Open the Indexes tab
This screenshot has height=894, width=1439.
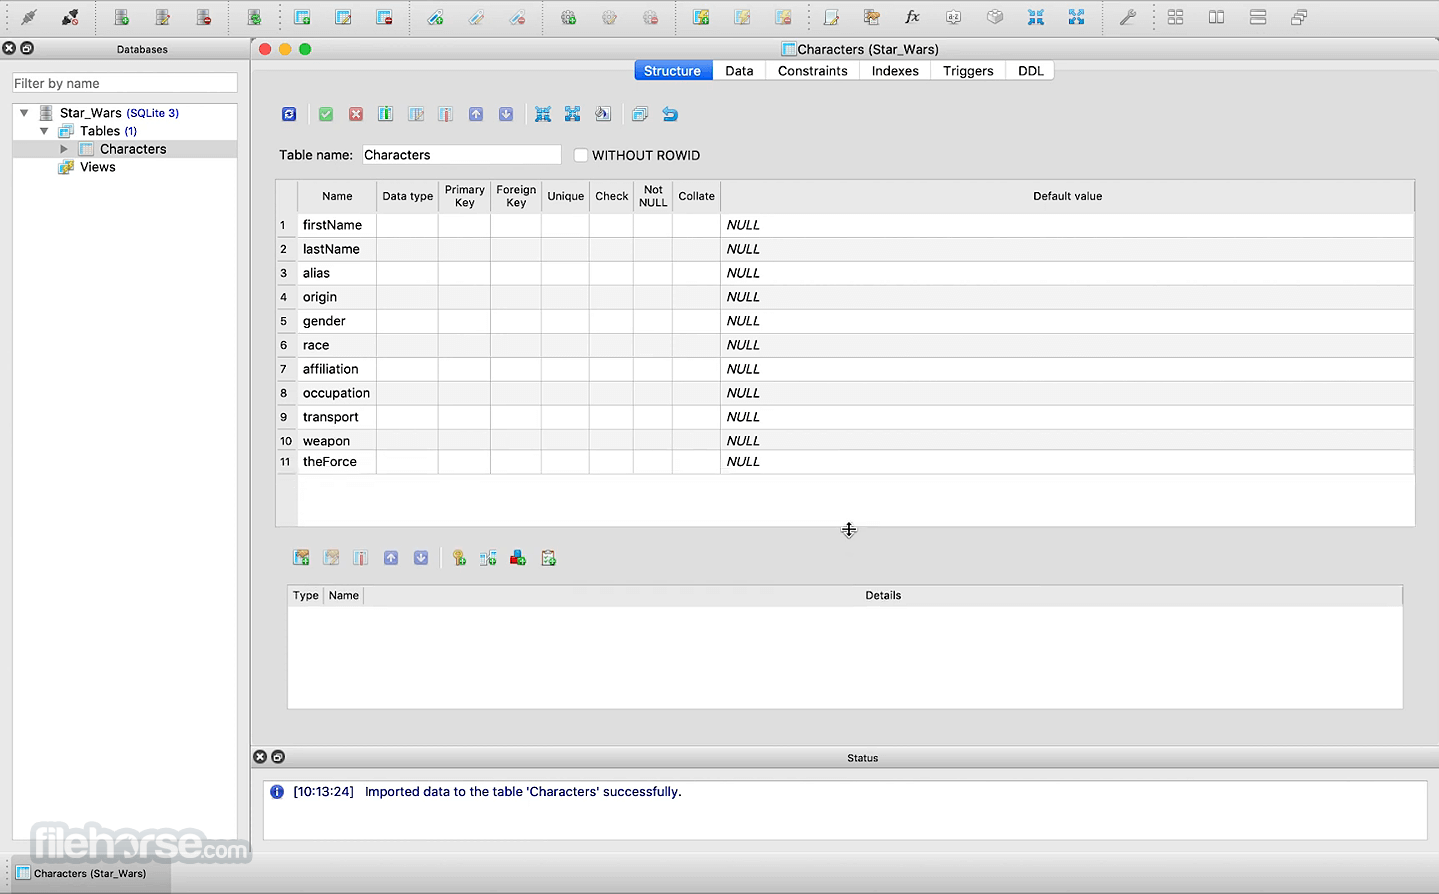895,71
